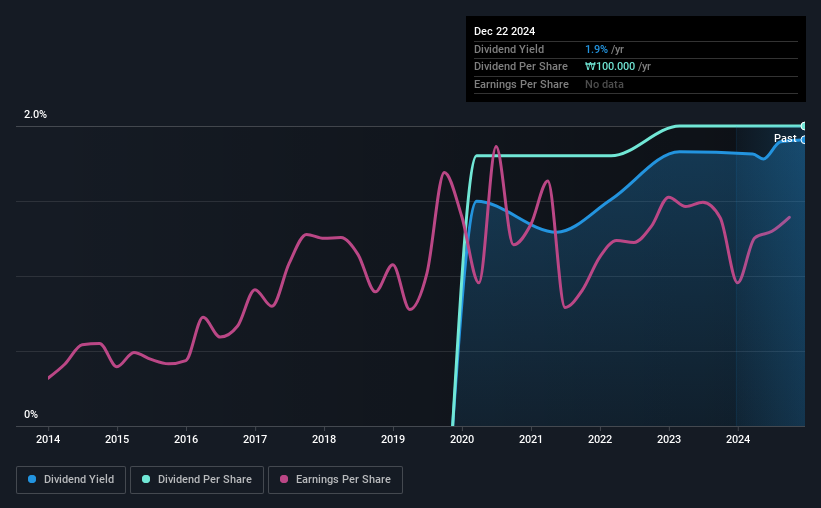The height and width of the screenshot is (508, 821).
Task: Select the 2024 x-axis label
Action: point(738,439)
